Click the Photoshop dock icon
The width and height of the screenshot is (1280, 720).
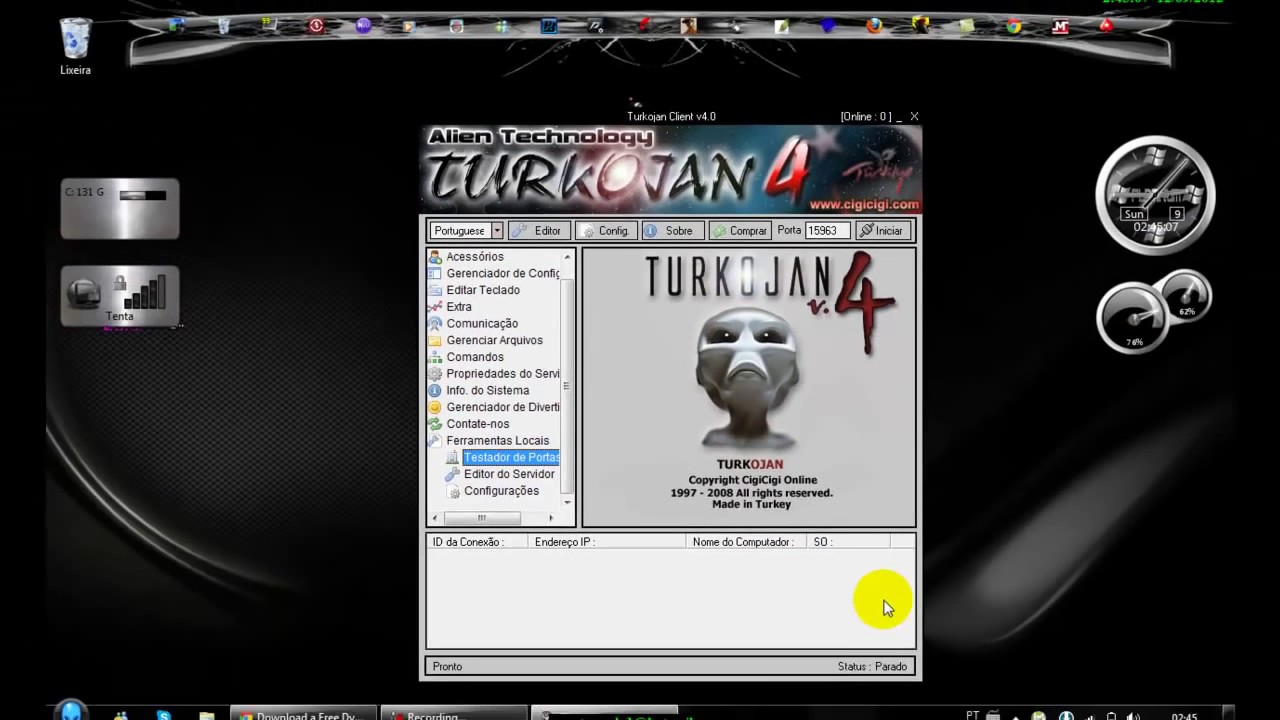coord(549,26)
